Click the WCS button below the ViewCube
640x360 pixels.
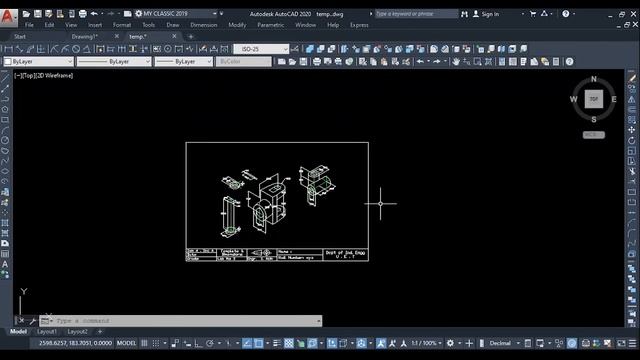pos(593,135)
